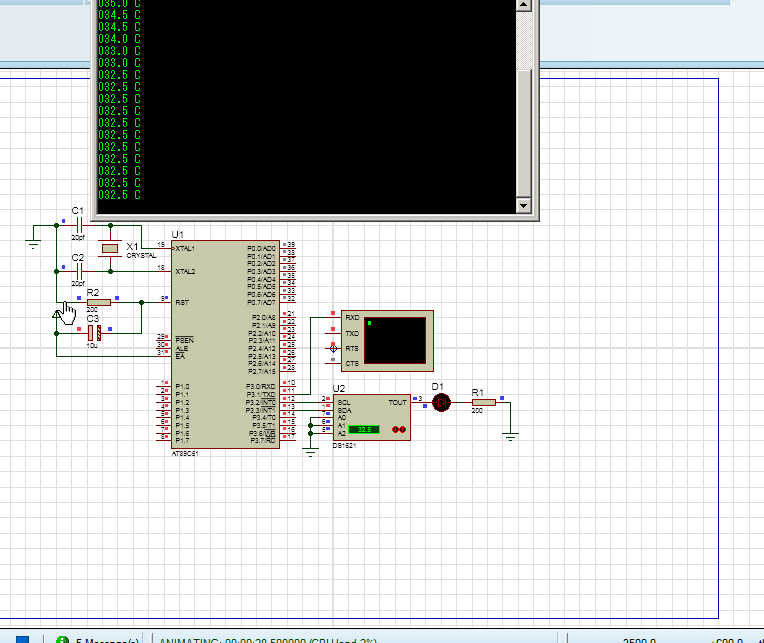
Task: Click the ground symbol left of C1
Action: click(x=33, y=244)
